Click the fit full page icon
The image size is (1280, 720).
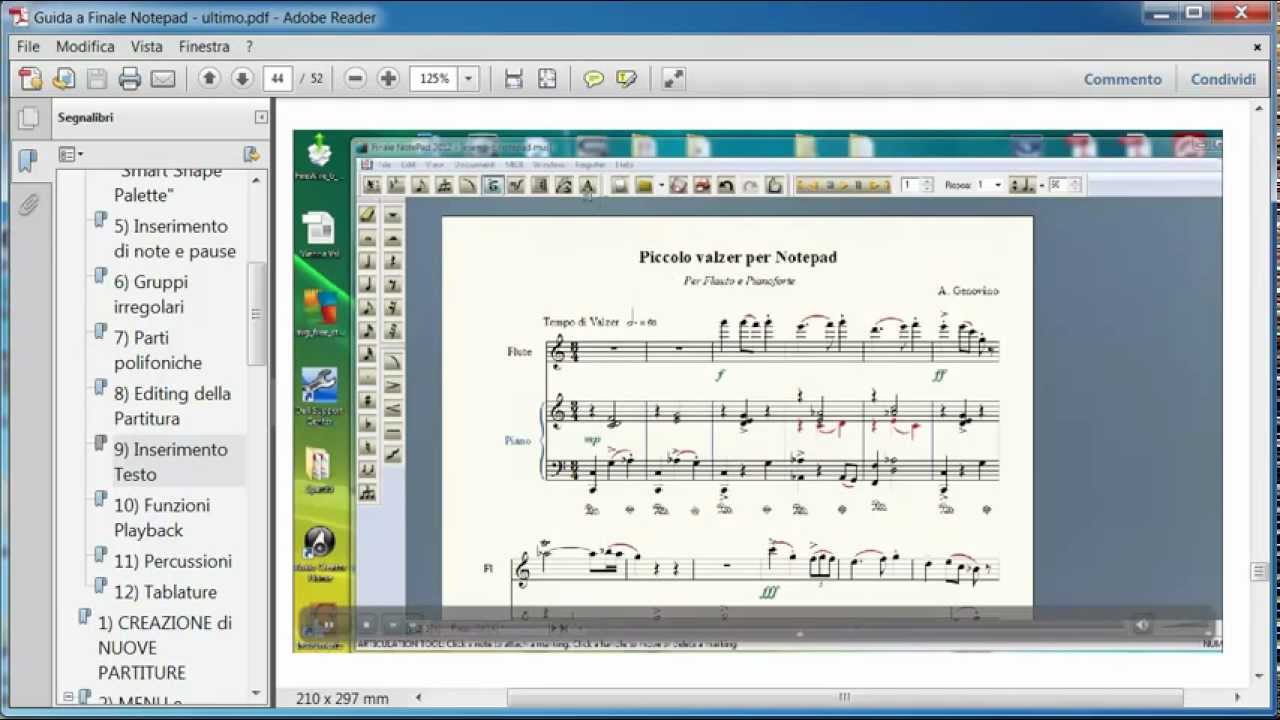547,79
